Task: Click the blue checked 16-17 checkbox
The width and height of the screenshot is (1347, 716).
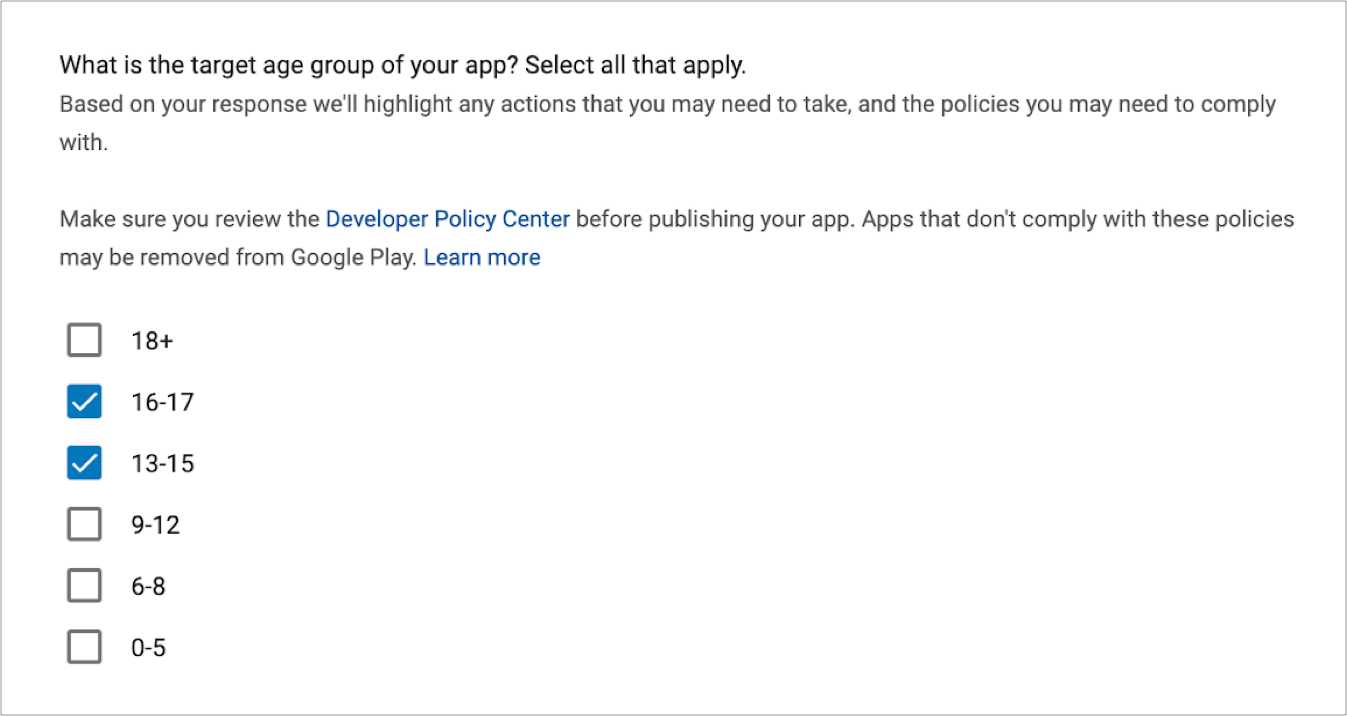Action: [x=84, y=401]
